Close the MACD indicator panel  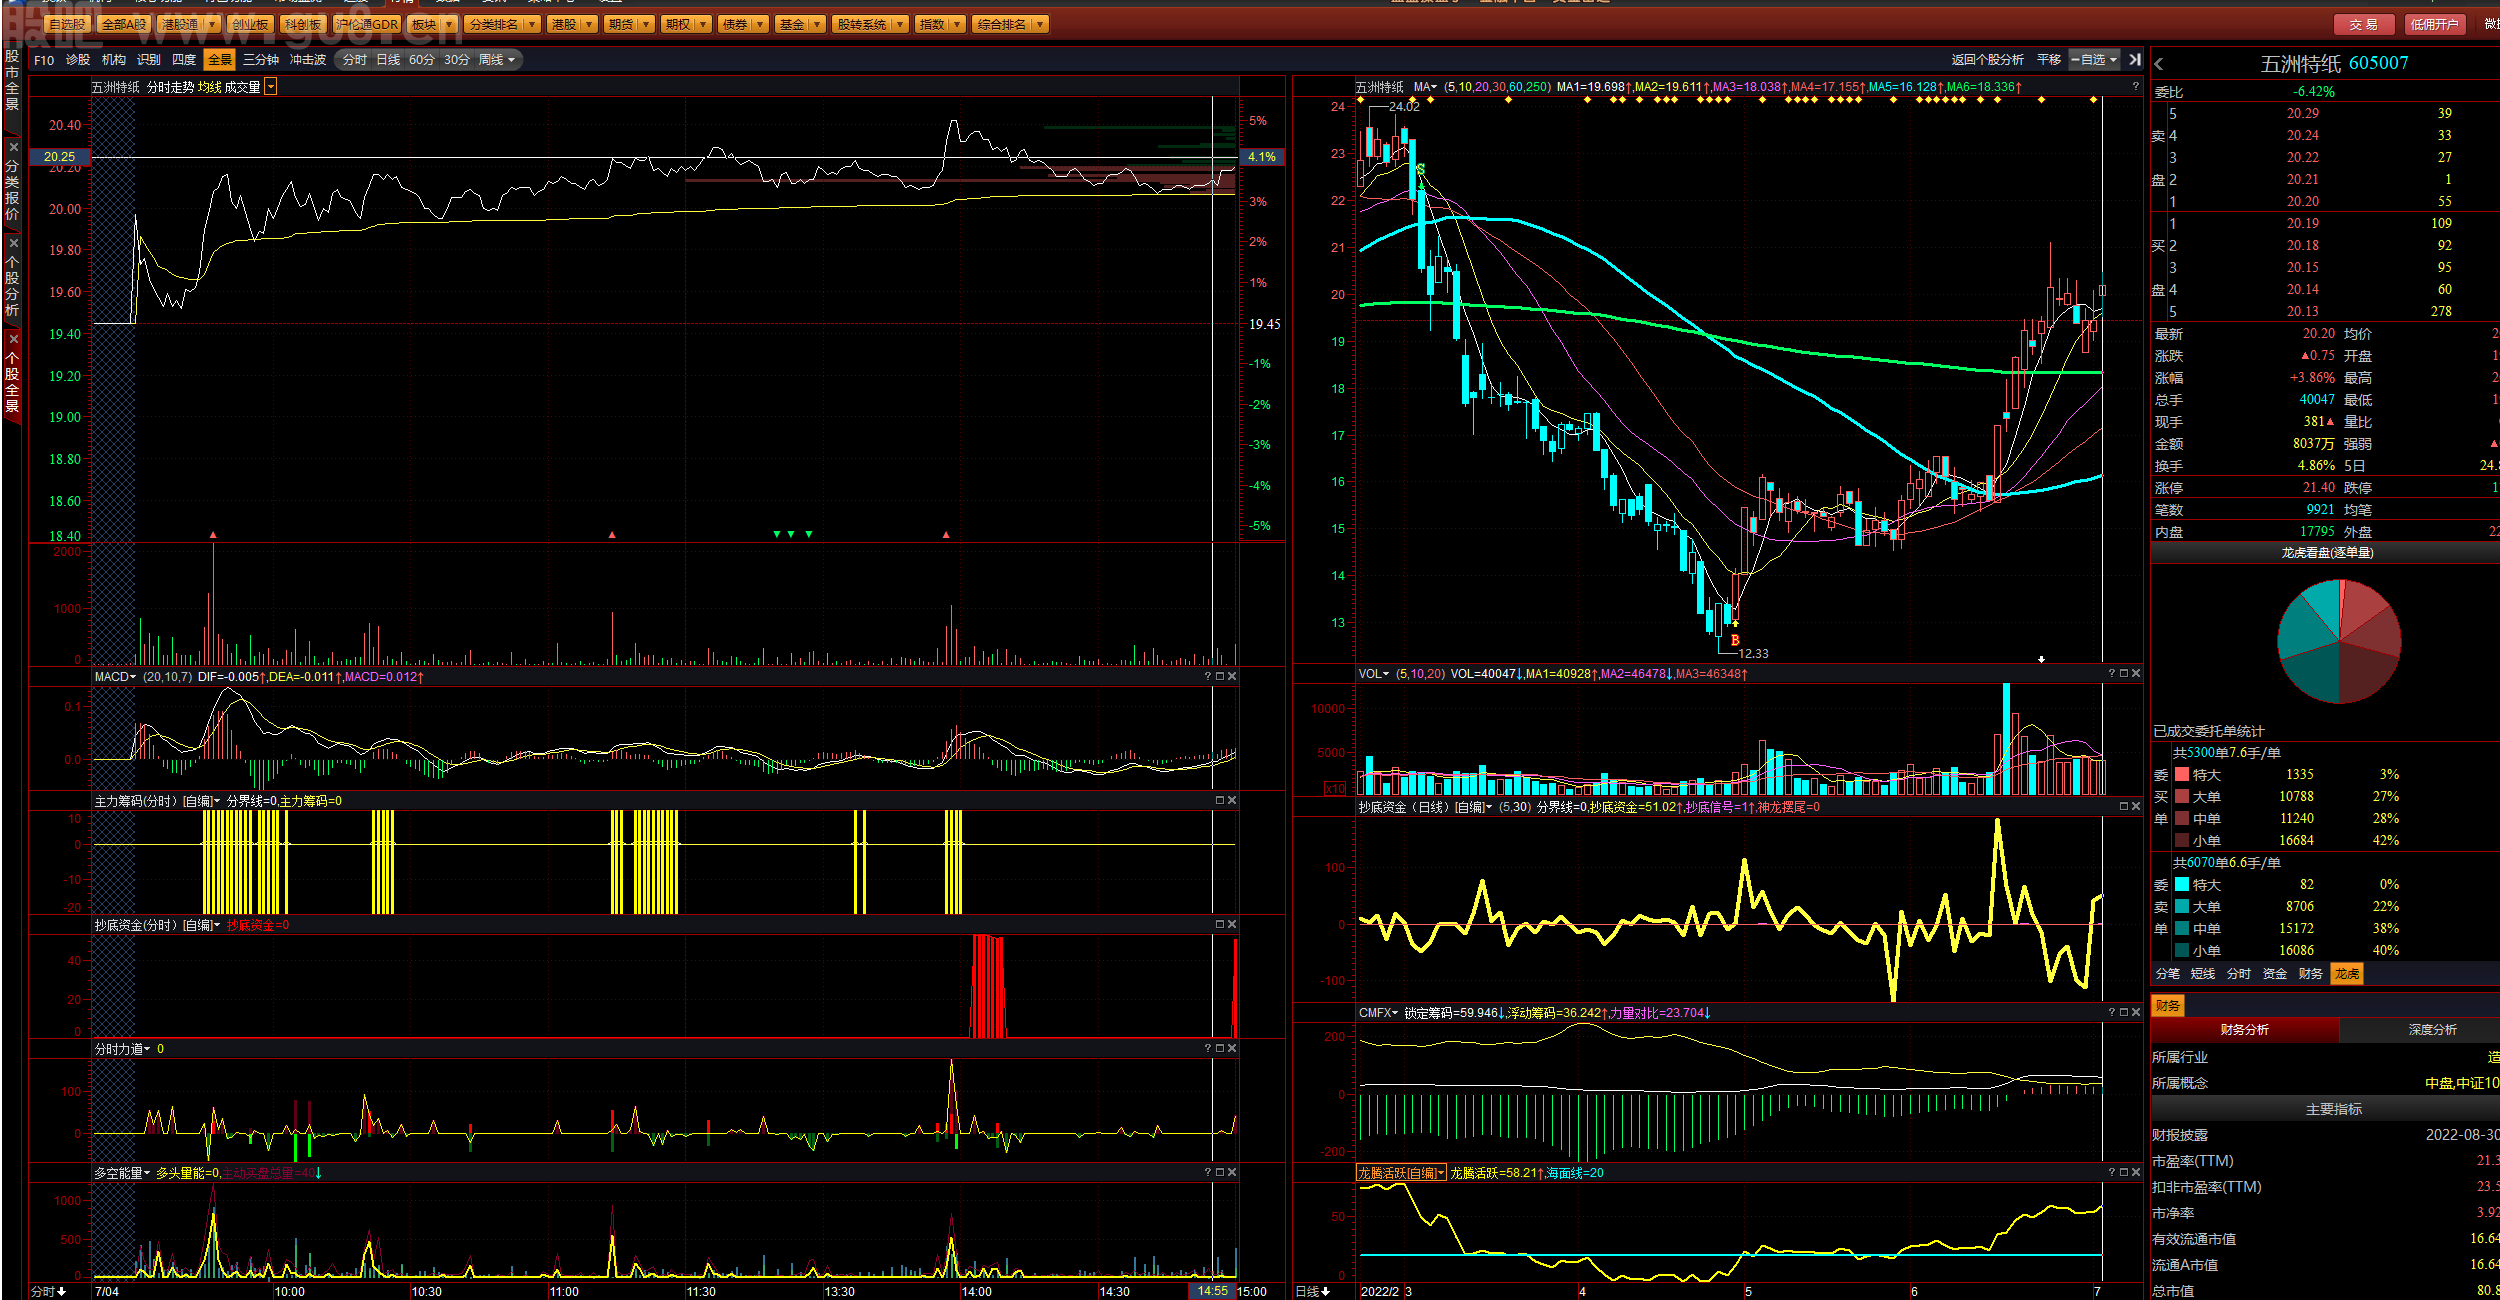coord(1232,677)
